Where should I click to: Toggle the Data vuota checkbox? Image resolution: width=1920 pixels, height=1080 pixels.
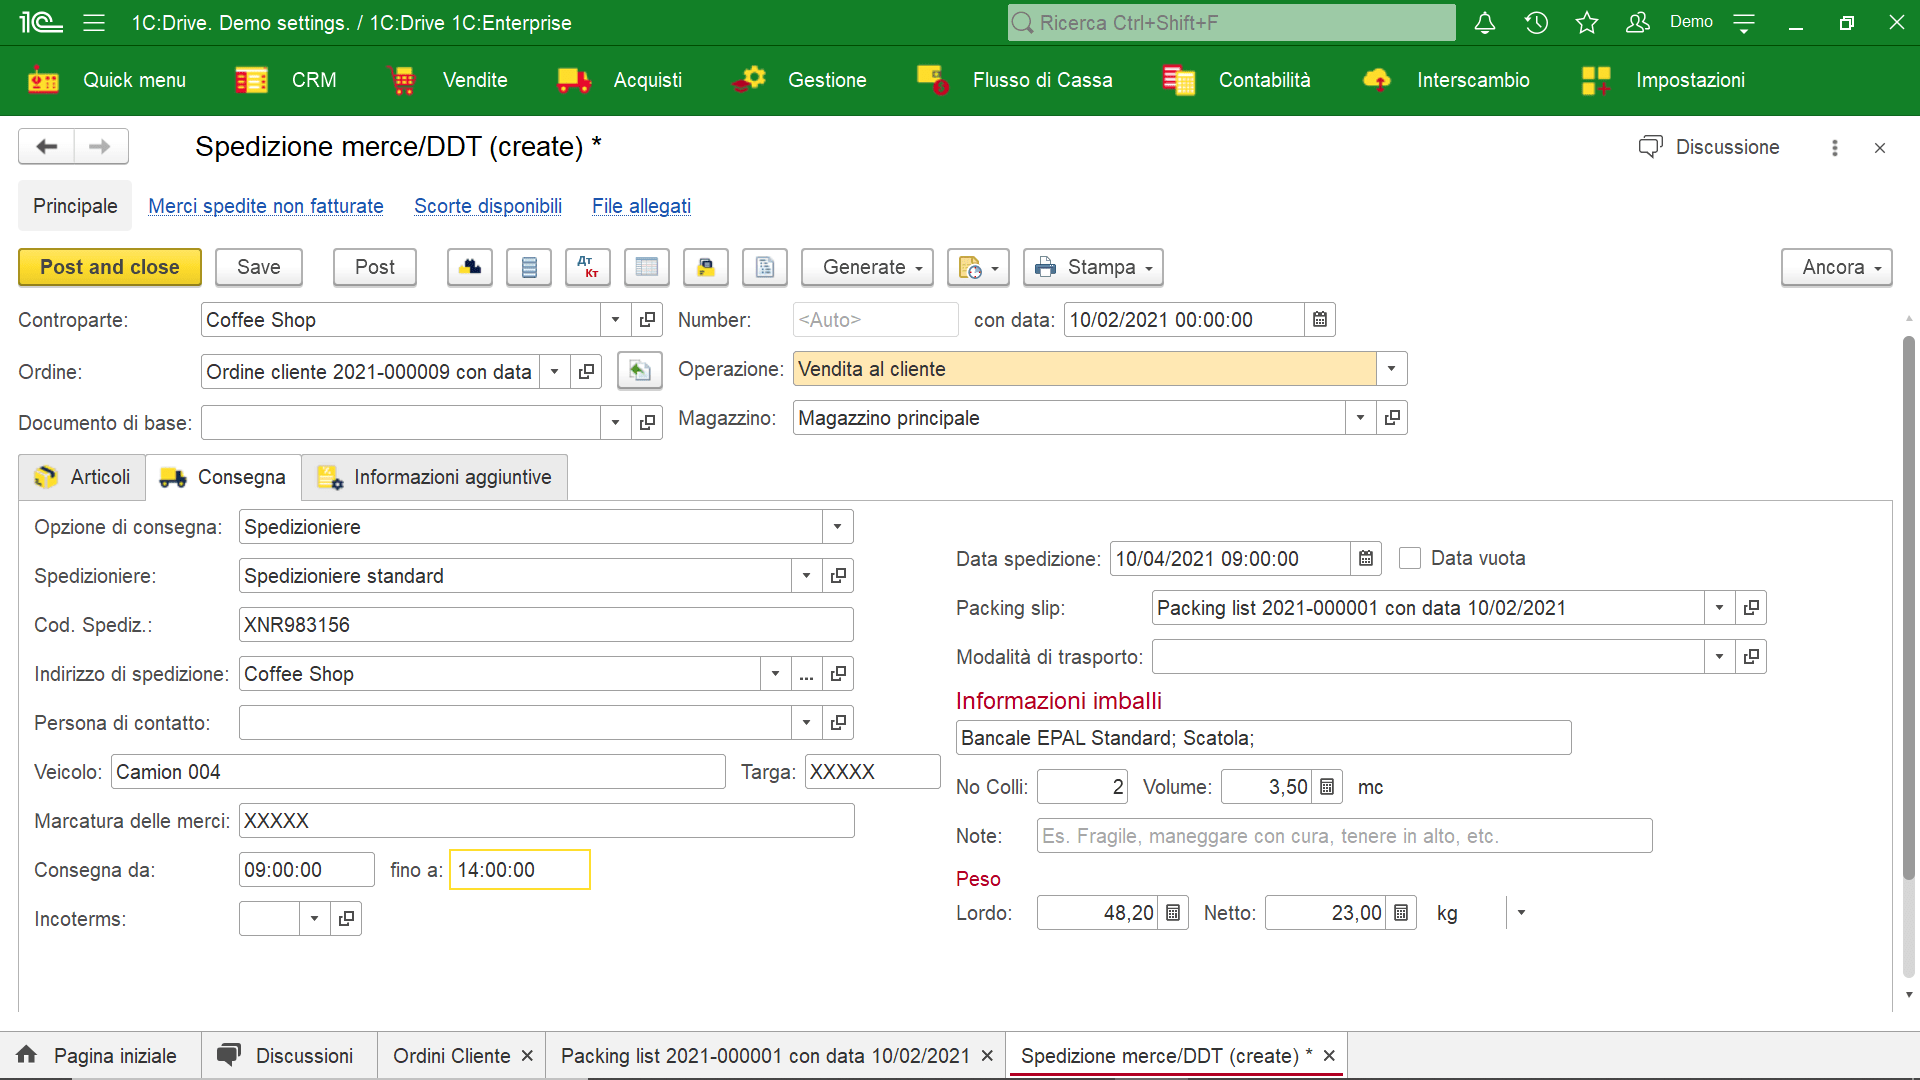click(x=1408, y=558)
